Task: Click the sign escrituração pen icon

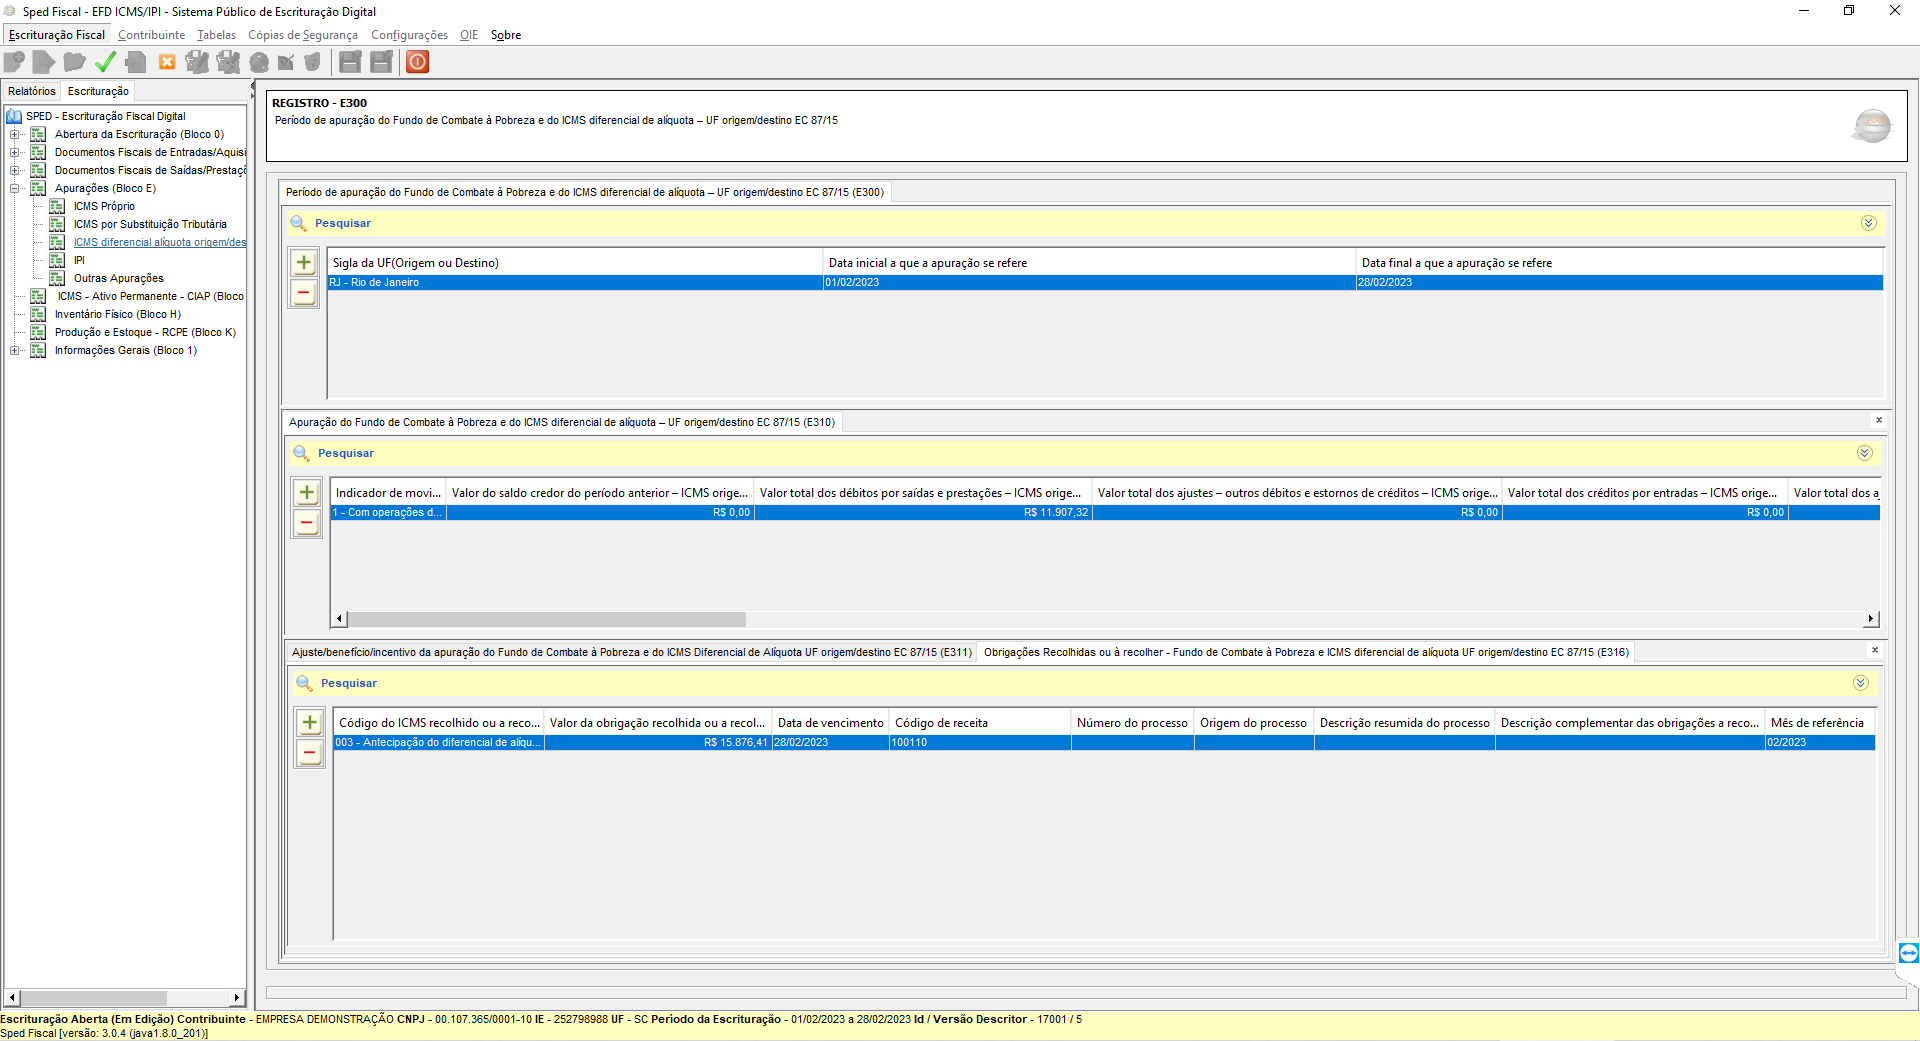Action: tap(197, 62)
